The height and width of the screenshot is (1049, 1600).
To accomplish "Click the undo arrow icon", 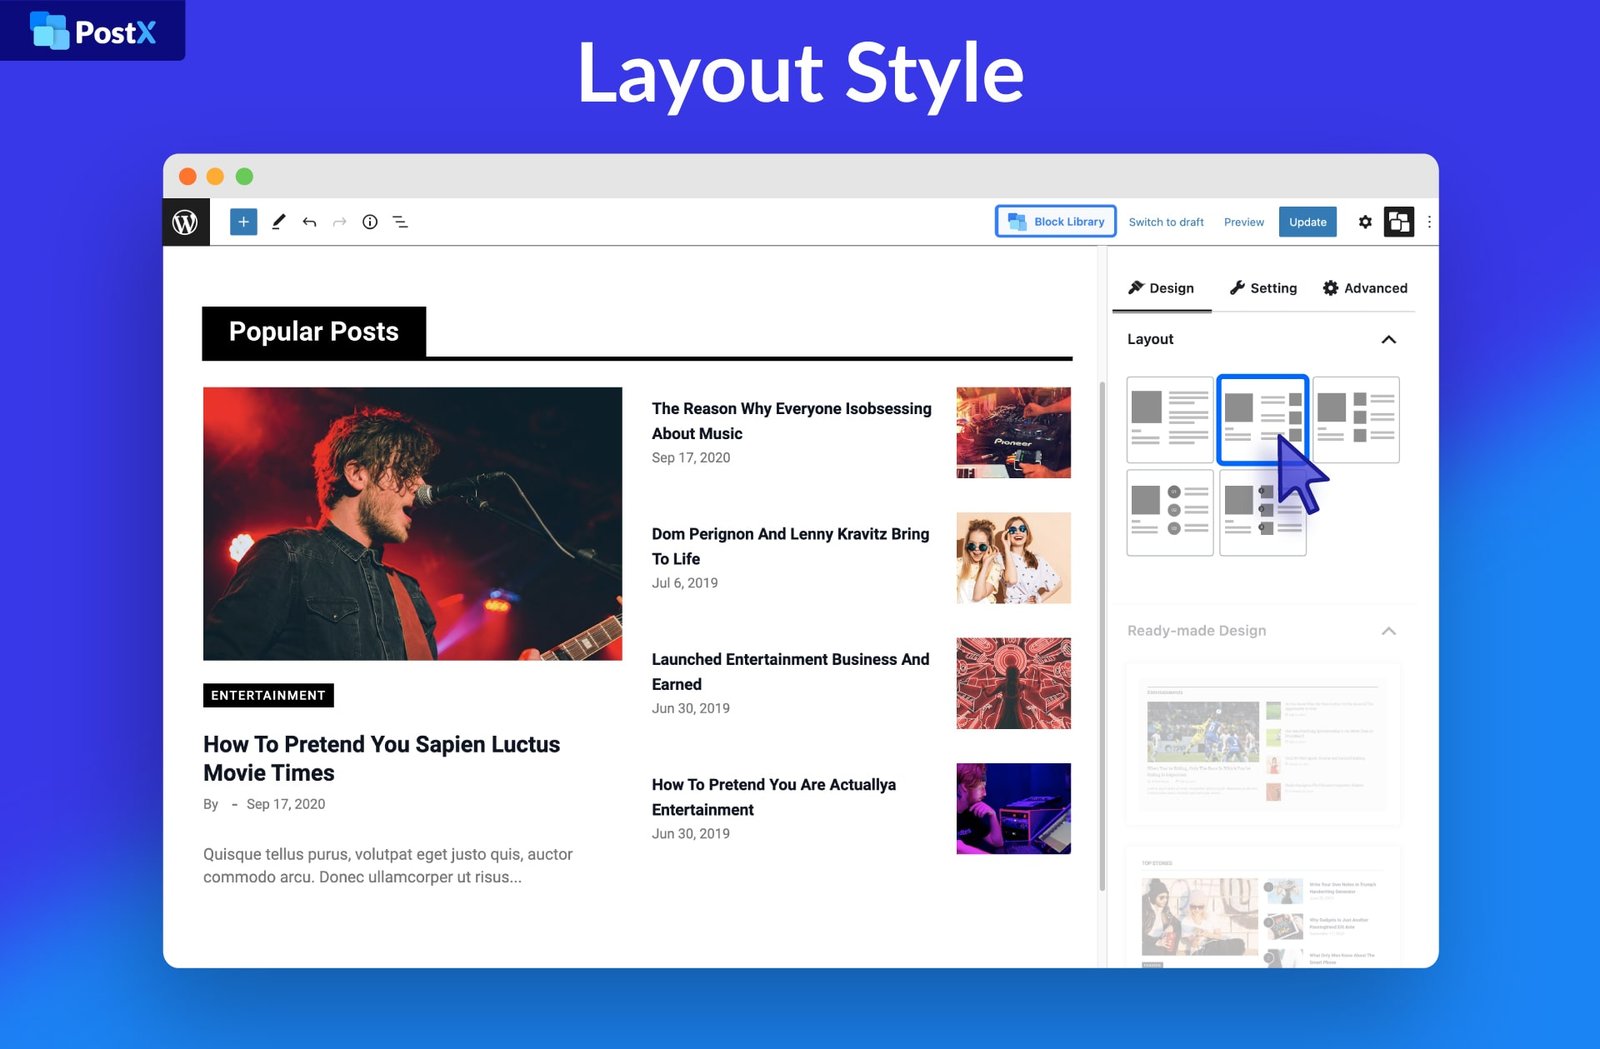I will [x=309, y=221].
